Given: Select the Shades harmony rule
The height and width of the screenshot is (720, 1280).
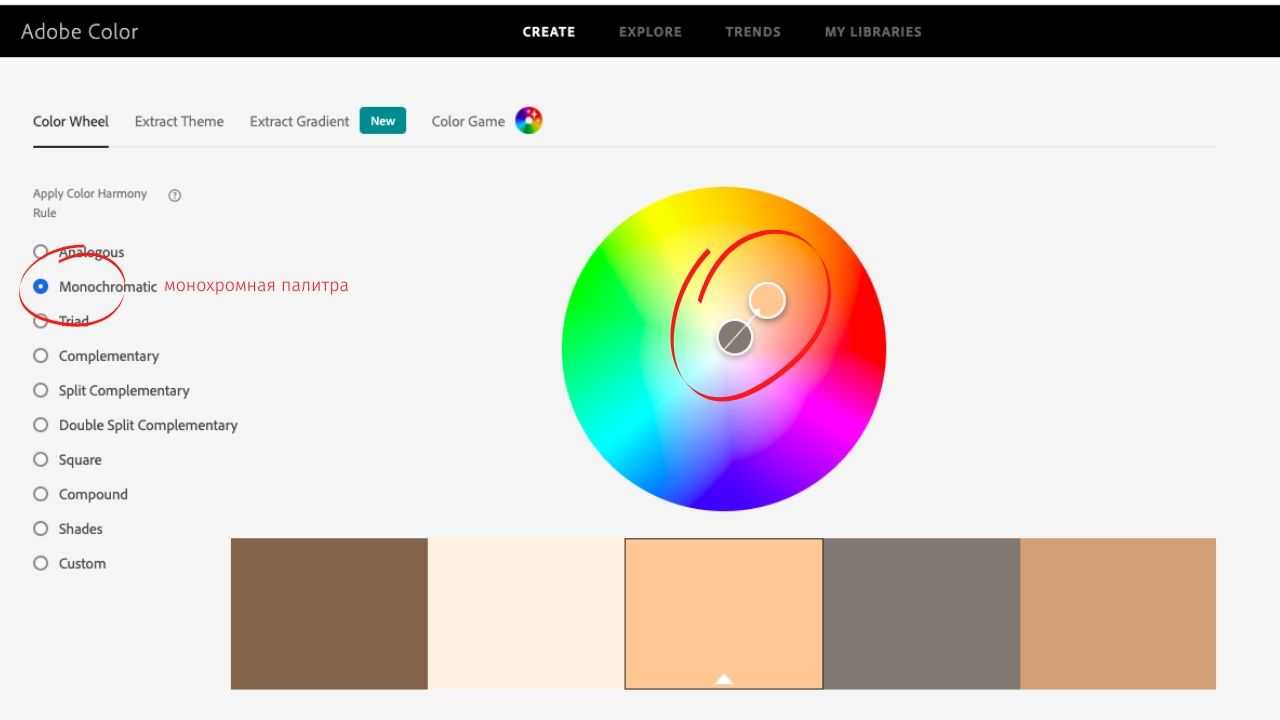Looking at the screenshot, I should [x=41, y=529].
